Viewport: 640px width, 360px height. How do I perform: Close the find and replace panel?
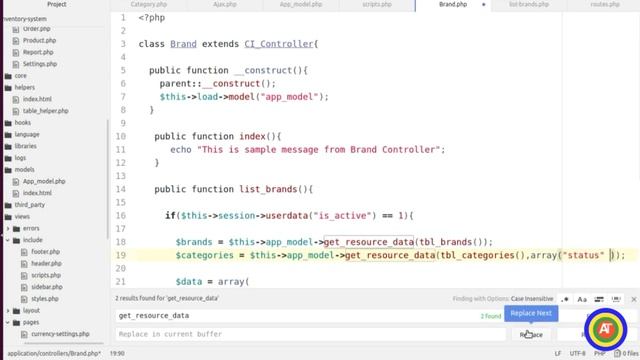click(633, 300)
